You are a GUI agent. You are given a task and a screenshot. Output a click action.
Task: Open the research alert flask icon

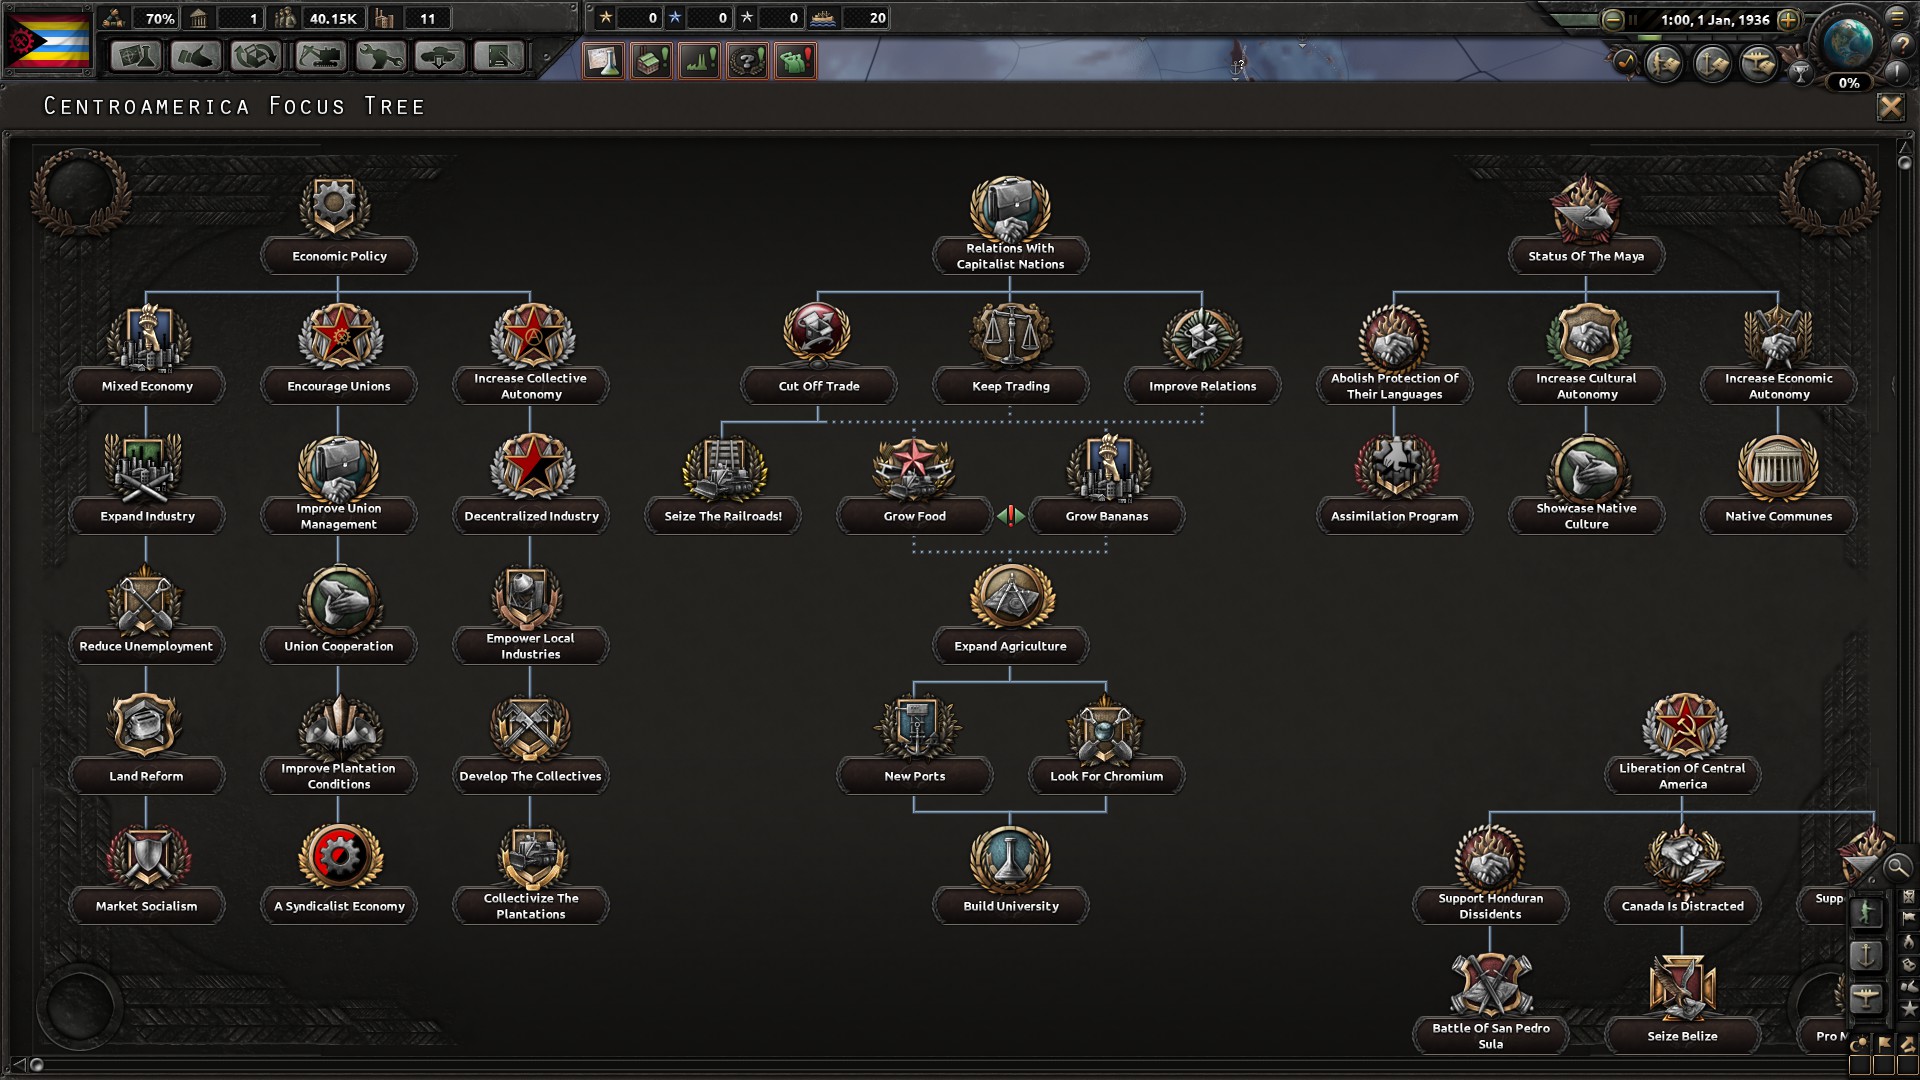point(603,61)
